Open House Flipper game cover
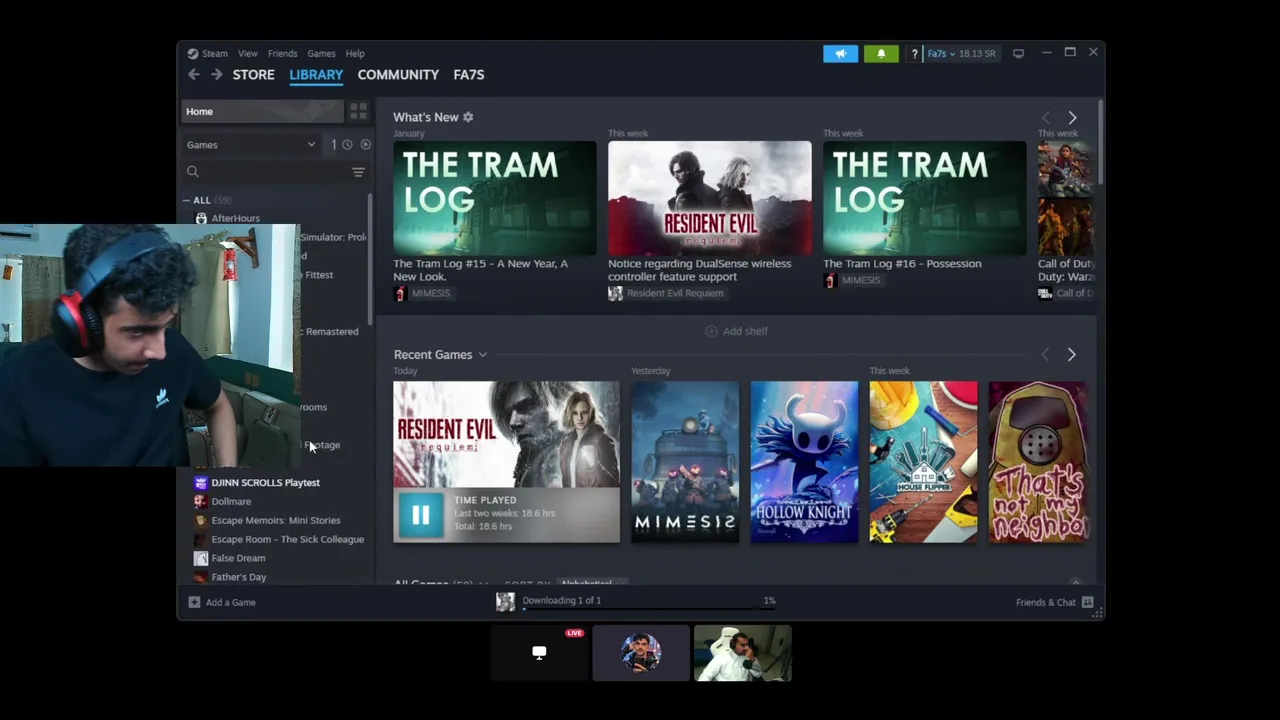This screenshot has width=1280, height=720. (923, 462)
